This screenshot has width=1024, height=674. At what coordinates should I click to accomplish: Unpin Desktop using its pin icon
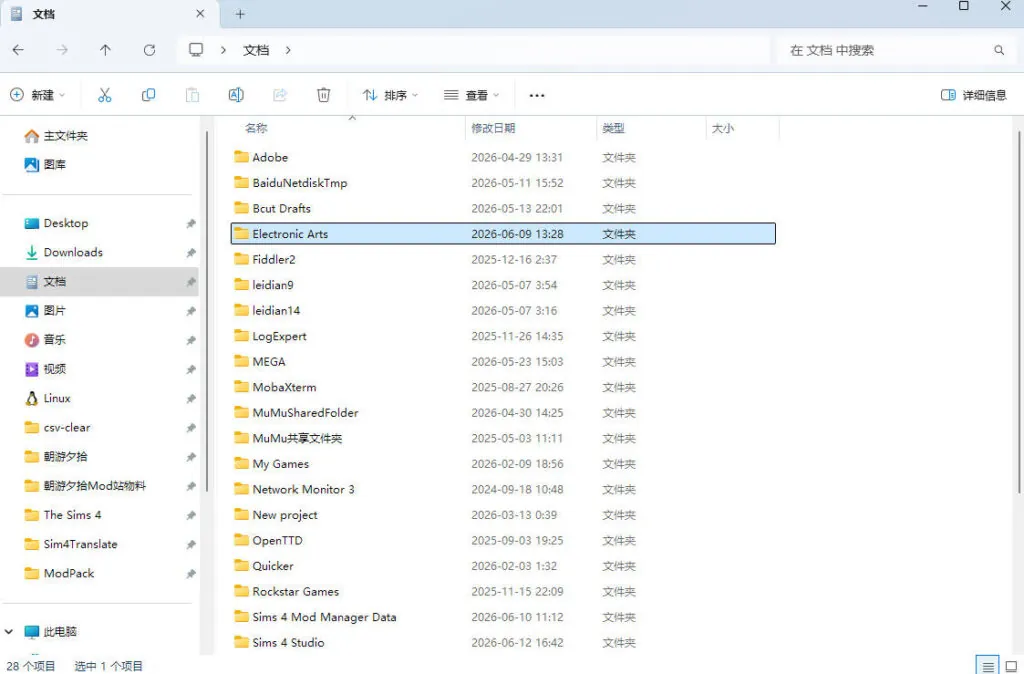(191, 223)
